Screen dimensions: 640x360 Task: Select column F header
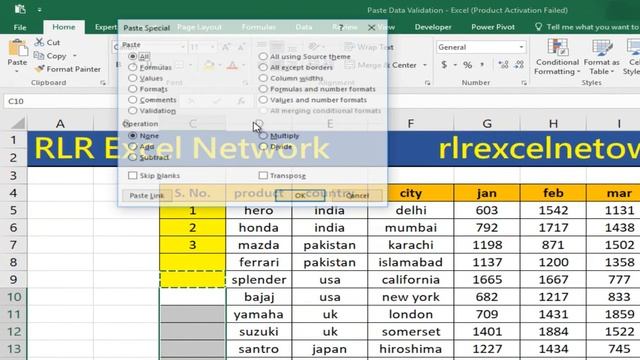pos(411,123)
